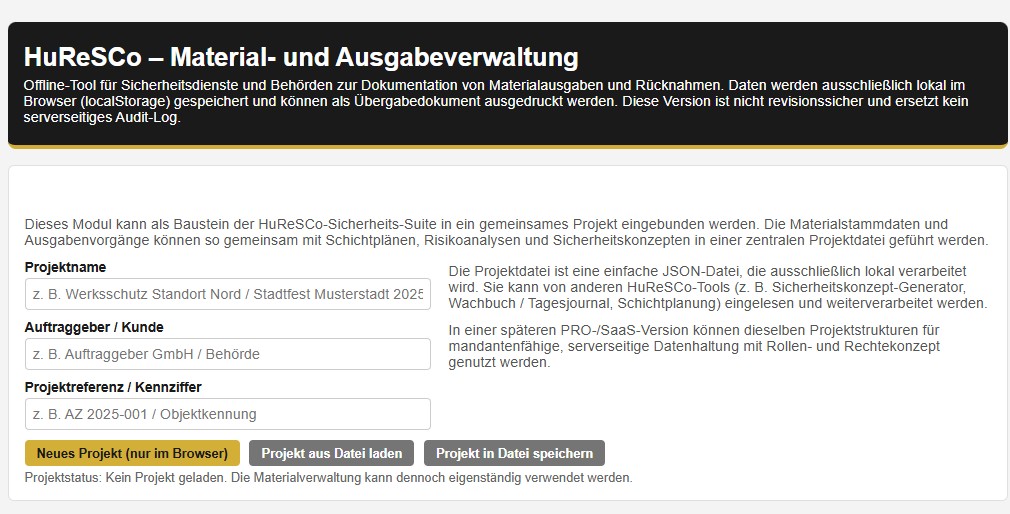This screenshot has height=514, width=1010.
Task: Click the header description starting 'Offline-Tool für Sicherheitsdienste'
Action: click(496, 102)
